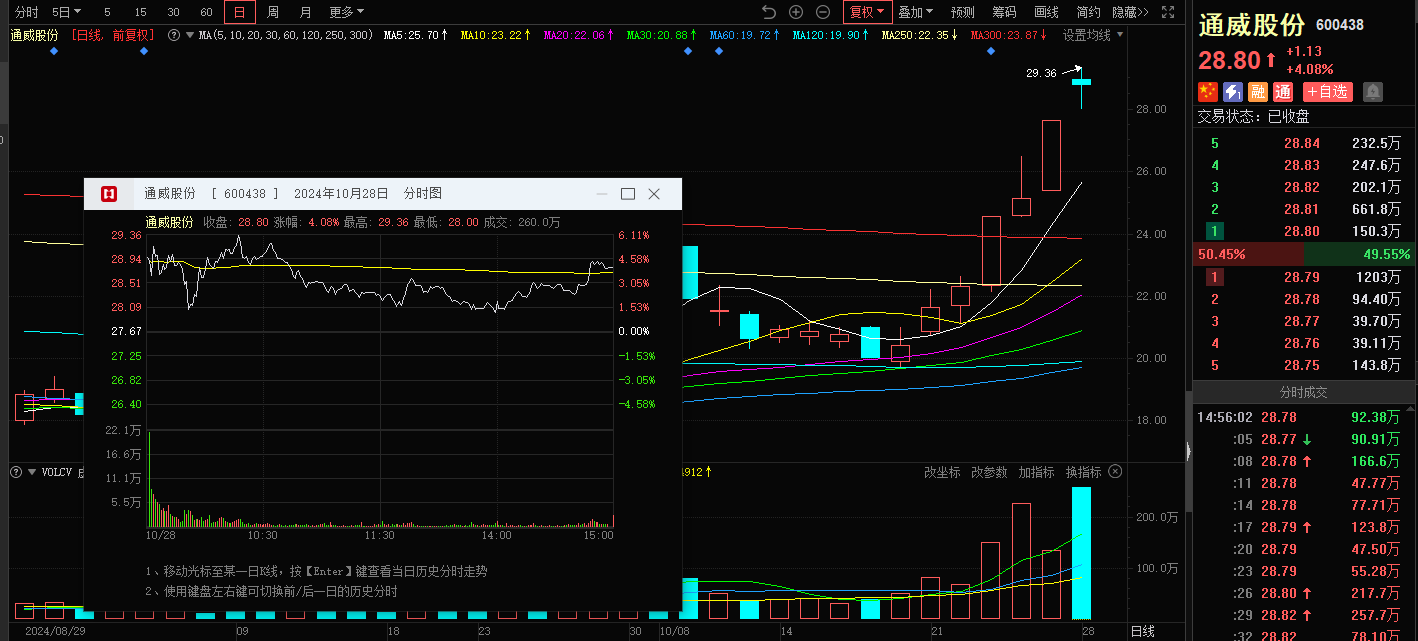Click the lightning bolt badge icon
The height and width of the screenshot is (641, 1418).
click(1233, 92)
